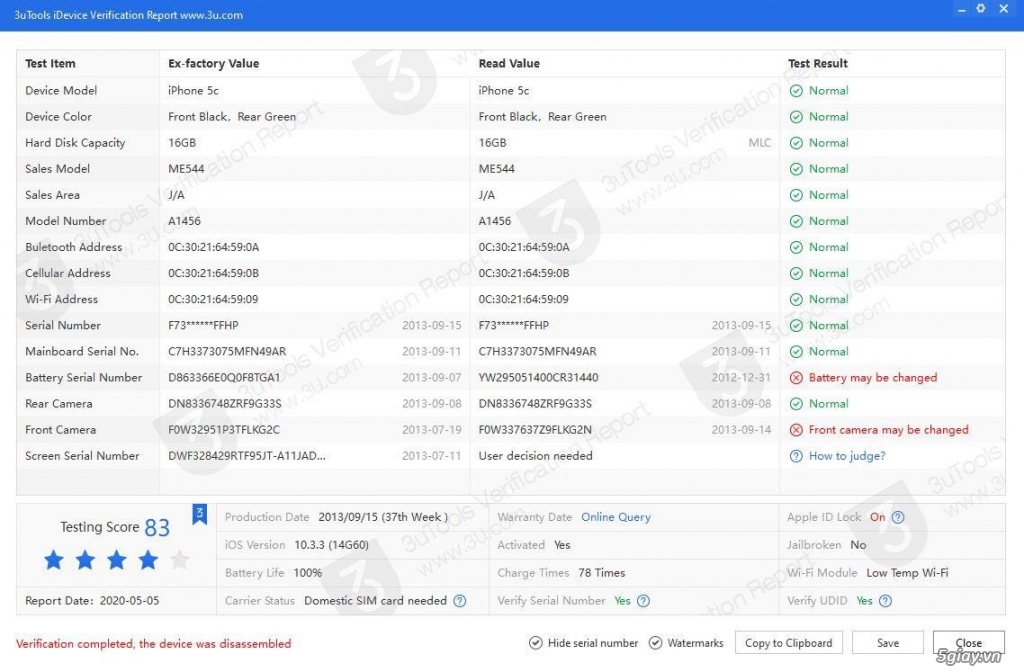Viewport: 1024px width, 672px height.
Task: Click red X icon for Front camera changed
Action: pyautogui.click(x=796, y=430)
